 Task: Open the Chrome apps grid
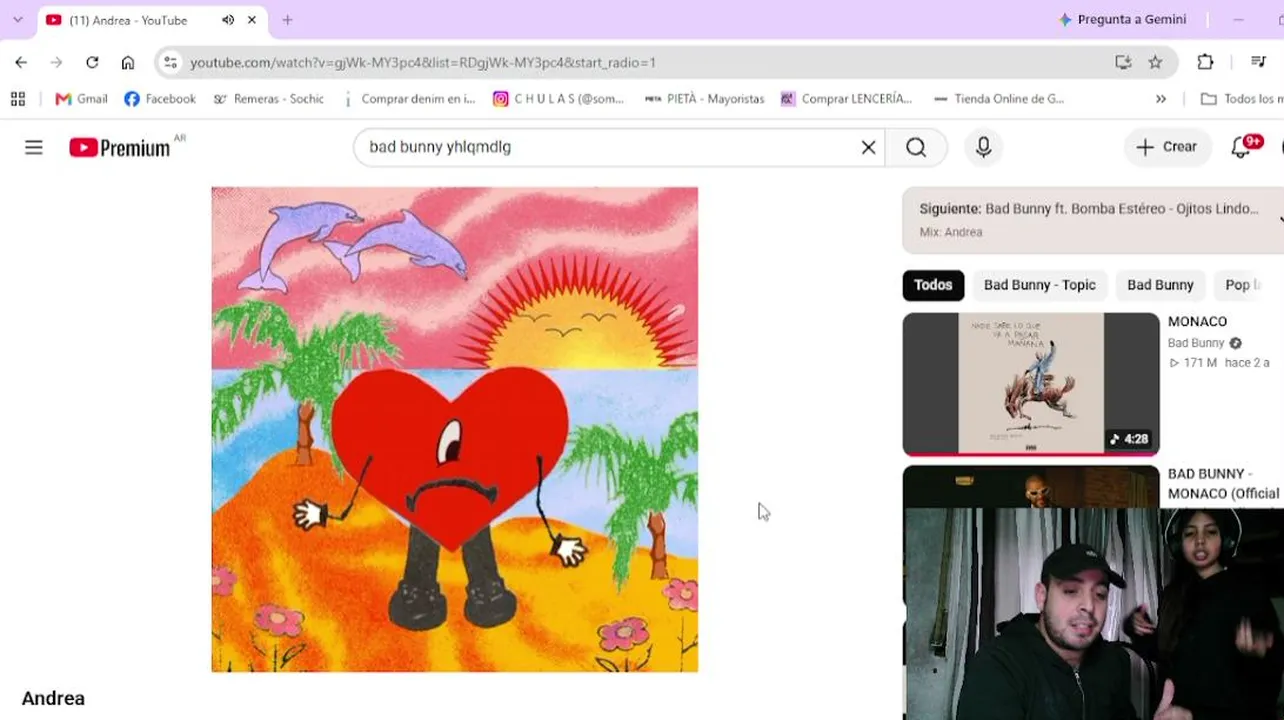(x=18, y=99)
